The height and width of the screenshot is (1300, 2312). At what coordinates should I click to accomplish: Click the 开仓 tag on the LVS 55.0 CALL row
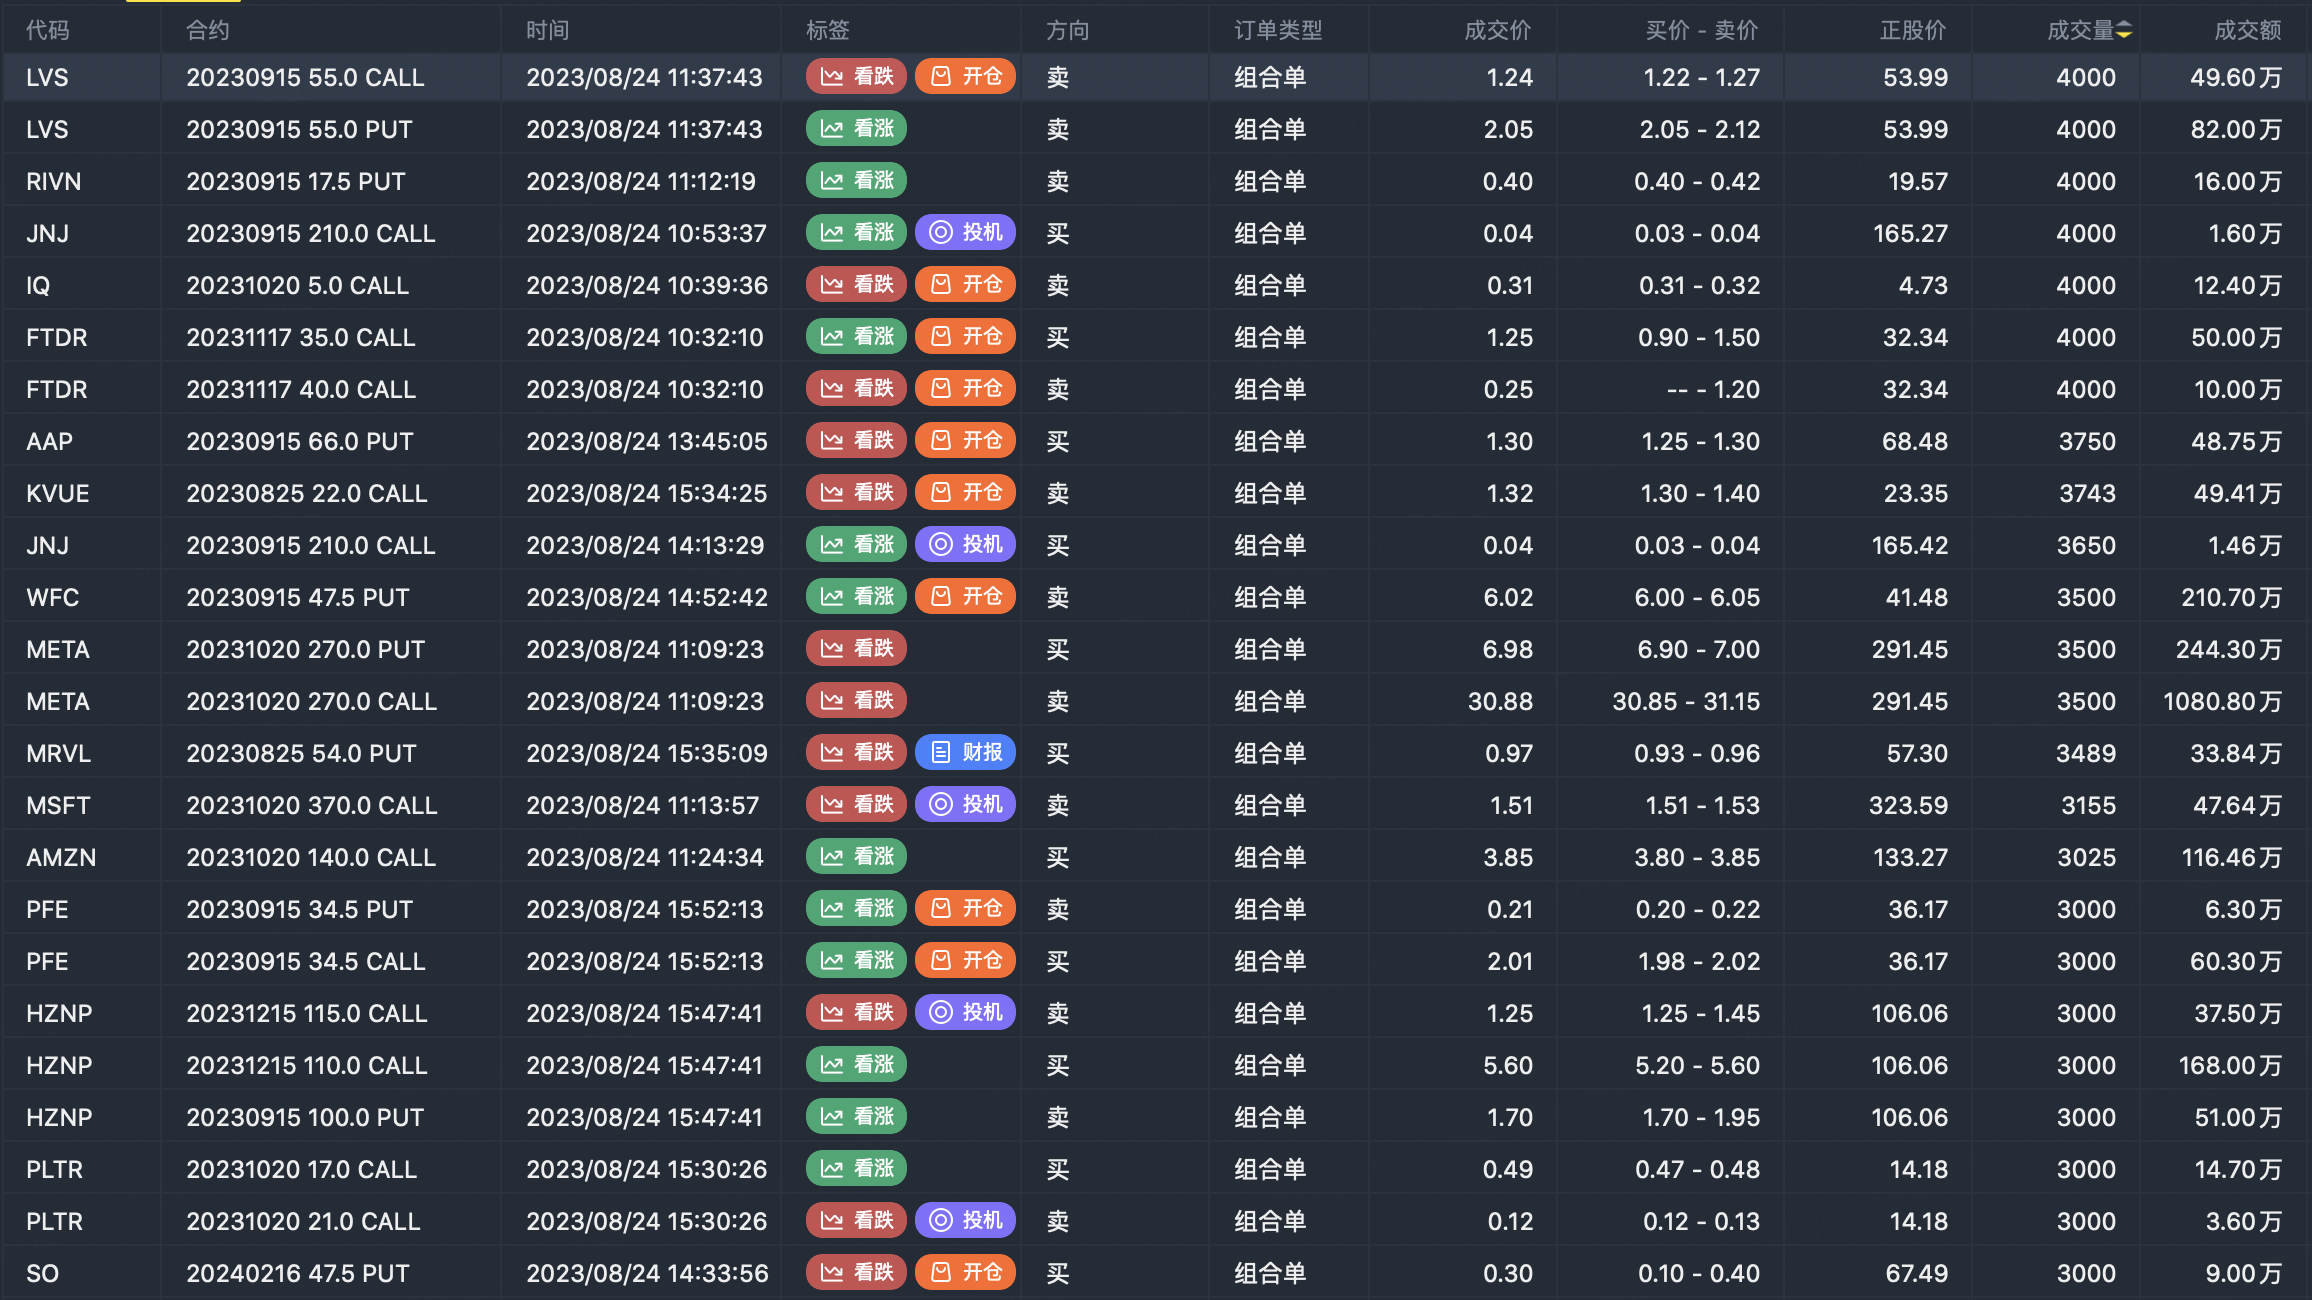(x=965, y=77)
